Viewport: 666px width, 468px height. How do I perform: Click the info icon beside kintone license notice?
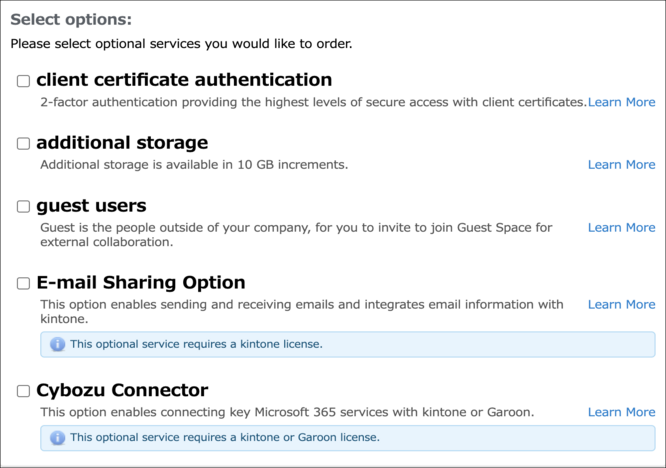pyautogui.click(x=57, y=344)
